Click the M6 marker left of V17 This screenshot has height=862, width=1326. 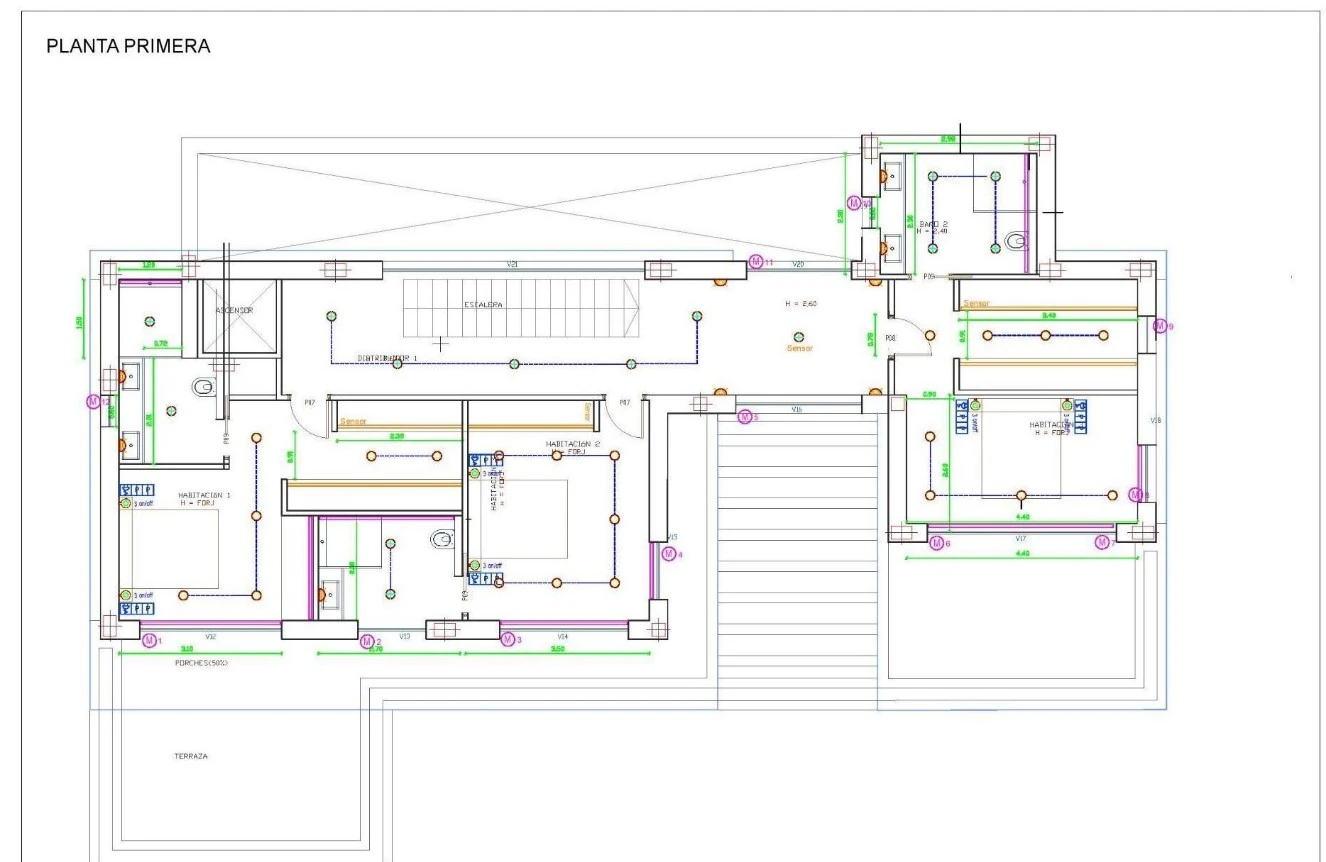936,542
